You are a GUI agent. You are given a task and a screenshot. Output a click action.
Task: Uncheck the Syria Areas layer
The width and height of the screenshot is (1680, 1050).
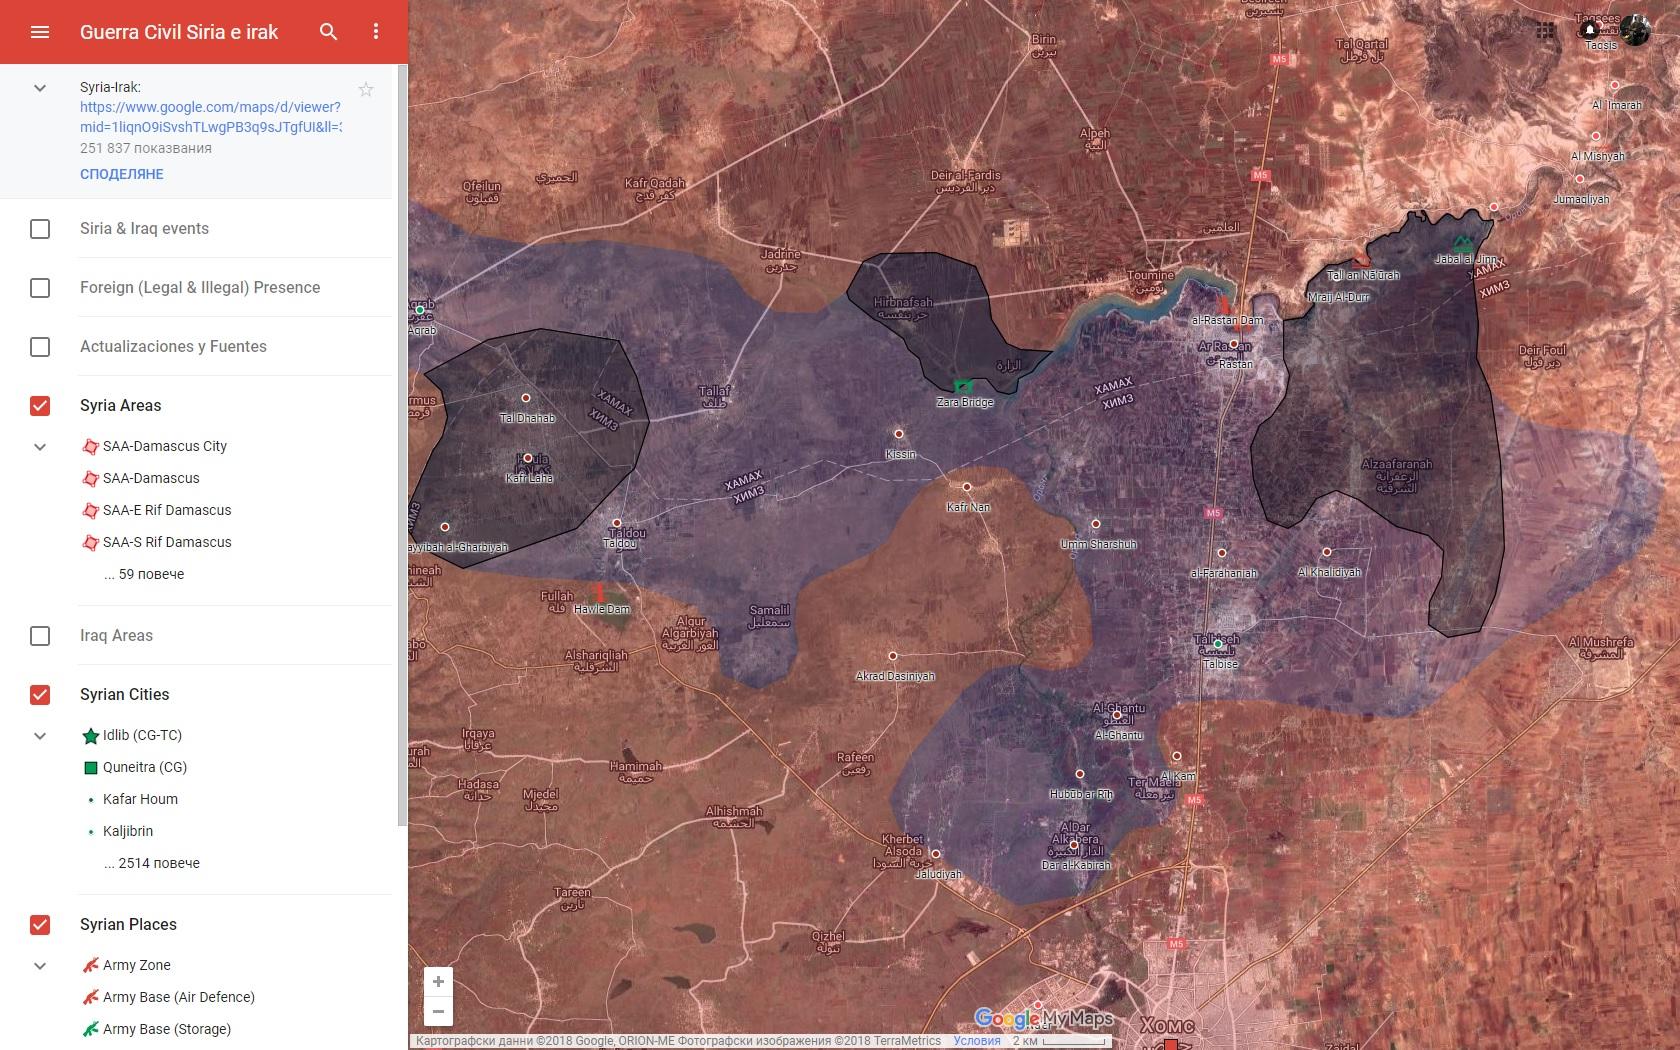click(40, 406)
